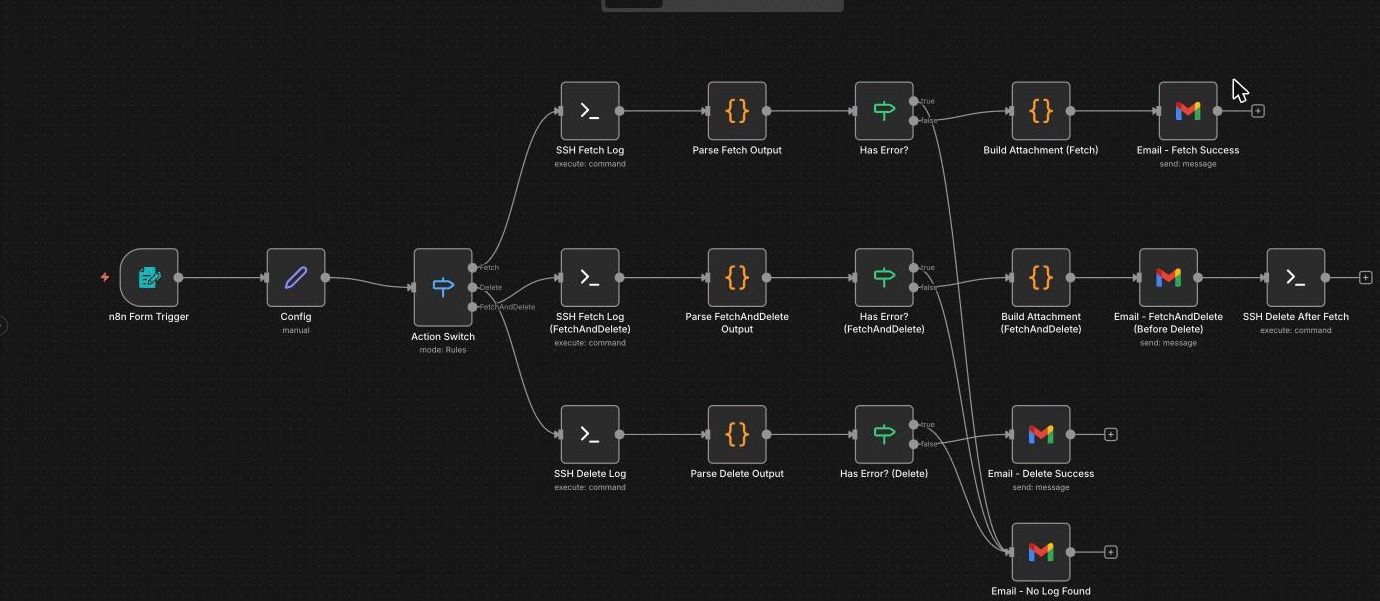1380x601 pixels.
Task: Click Action Switch Delete output connector
Action: click(x=473, y=288)
